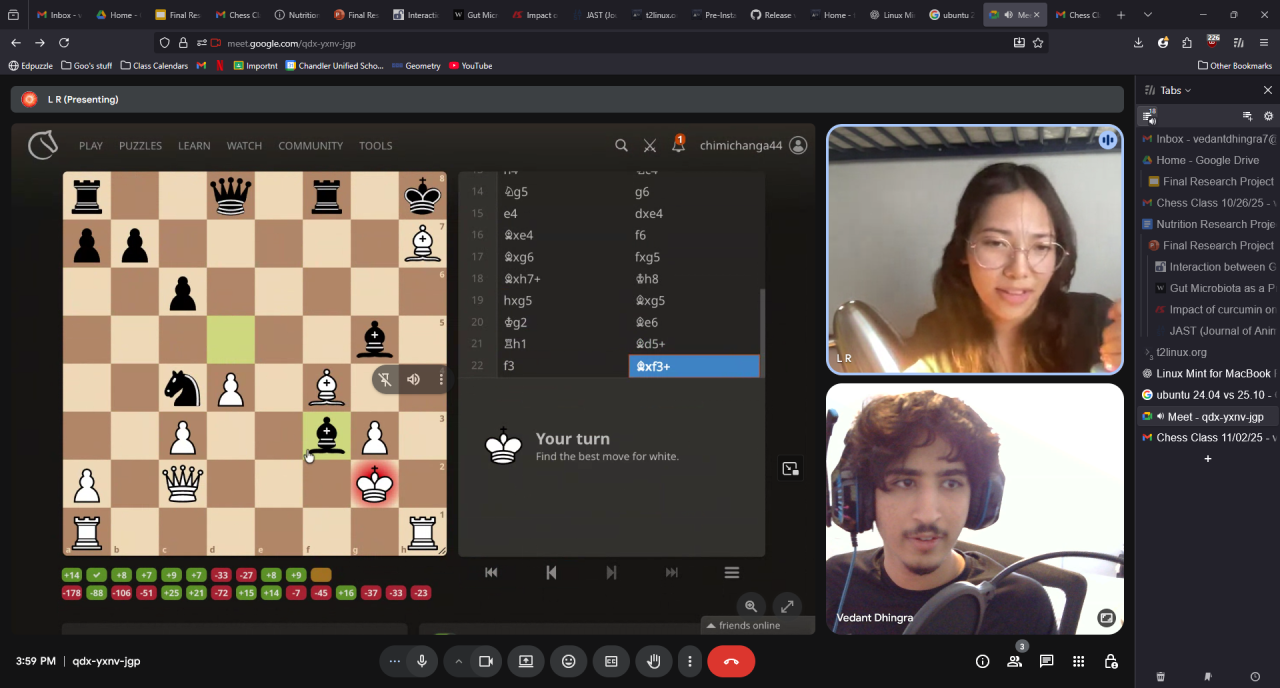Open meeting details info icon
The width and height of the screenshot is (1280, 688).
[982, 661]
